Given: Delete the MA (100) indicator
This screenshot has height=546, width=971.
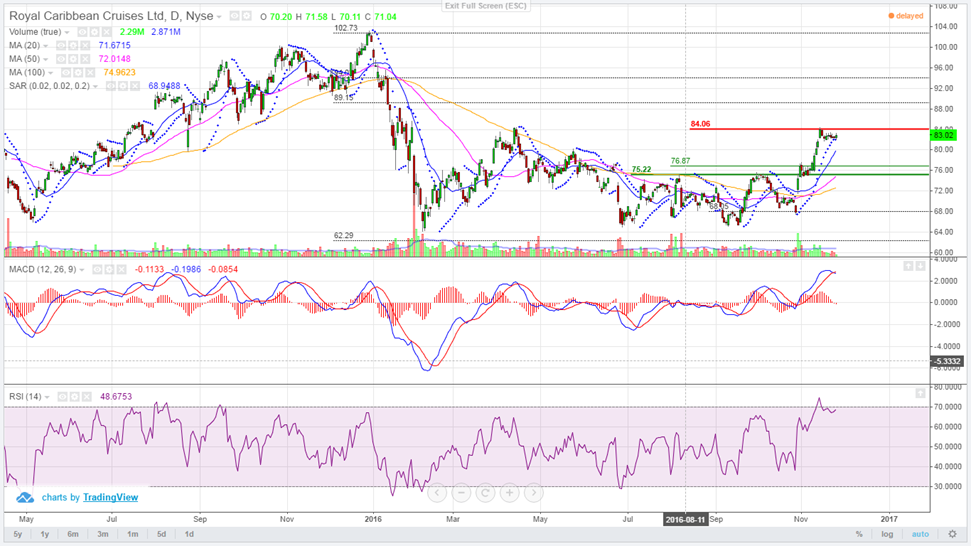Looking at the screenshot, I should pos(90,72).
